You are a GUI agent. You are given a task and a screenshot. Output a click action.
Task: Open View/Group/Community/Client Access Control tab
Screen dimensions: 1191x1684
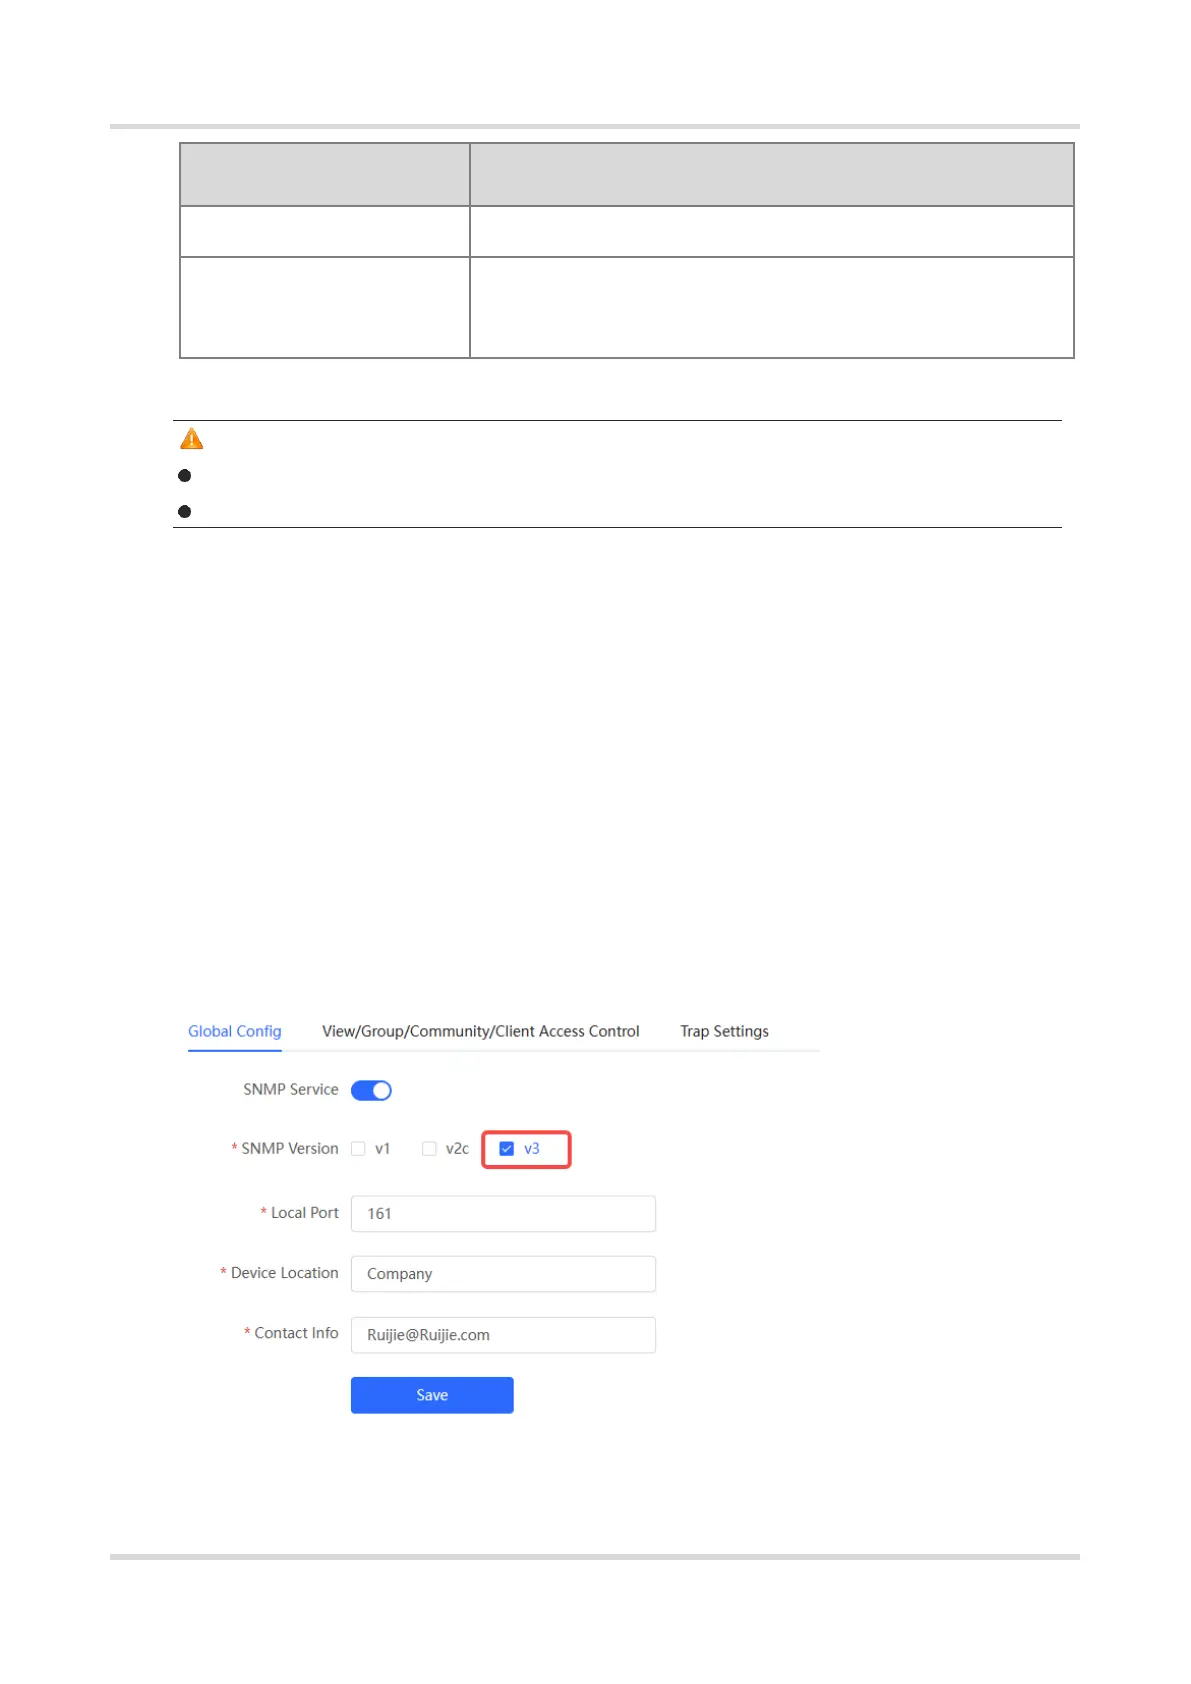(x=480, y=1031)
